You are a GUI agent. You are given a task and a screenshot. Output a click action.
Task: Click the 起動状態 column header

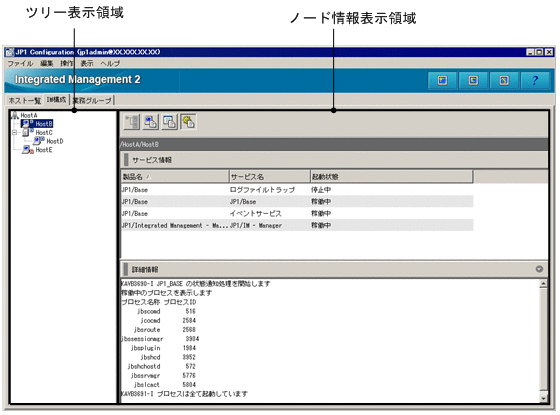[392, 176]
